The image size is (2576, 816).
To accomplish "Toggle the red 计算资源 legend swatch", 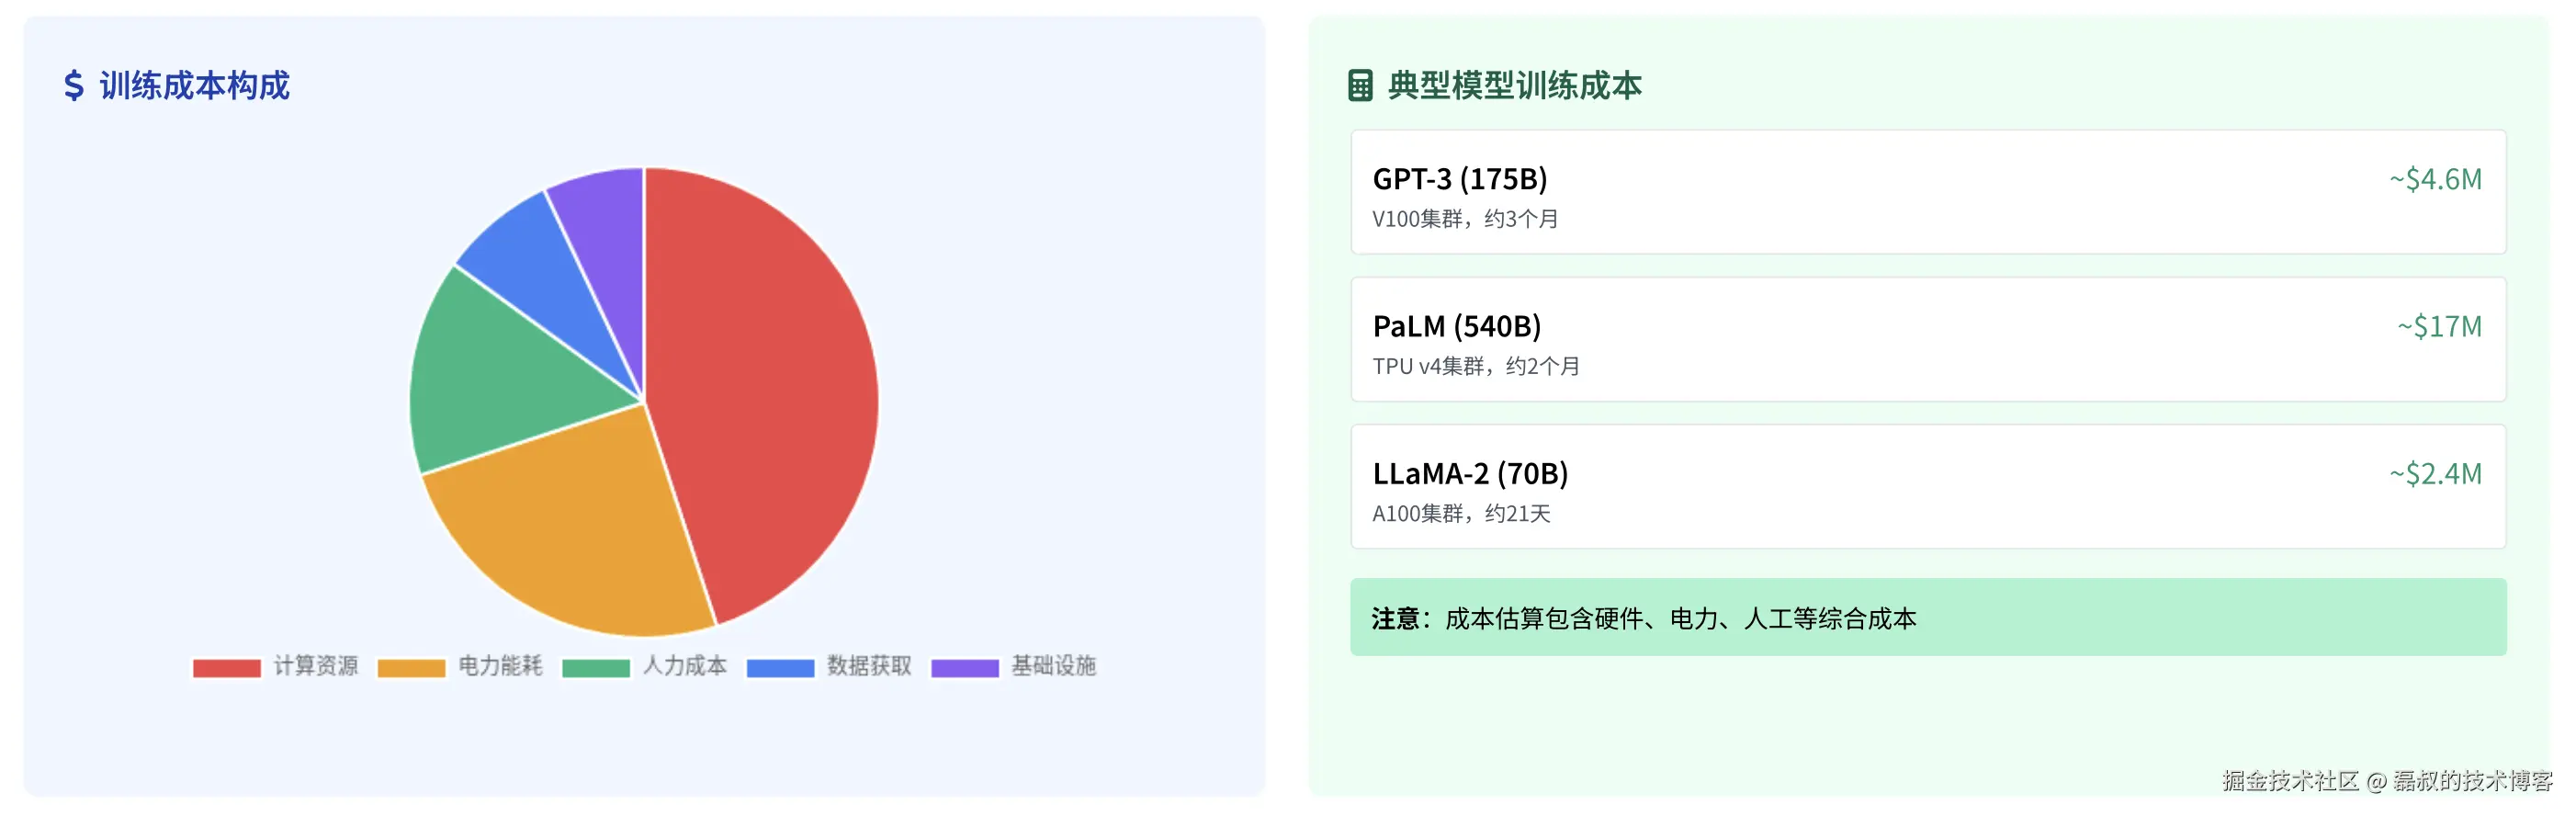I will (x=227, y=668).
